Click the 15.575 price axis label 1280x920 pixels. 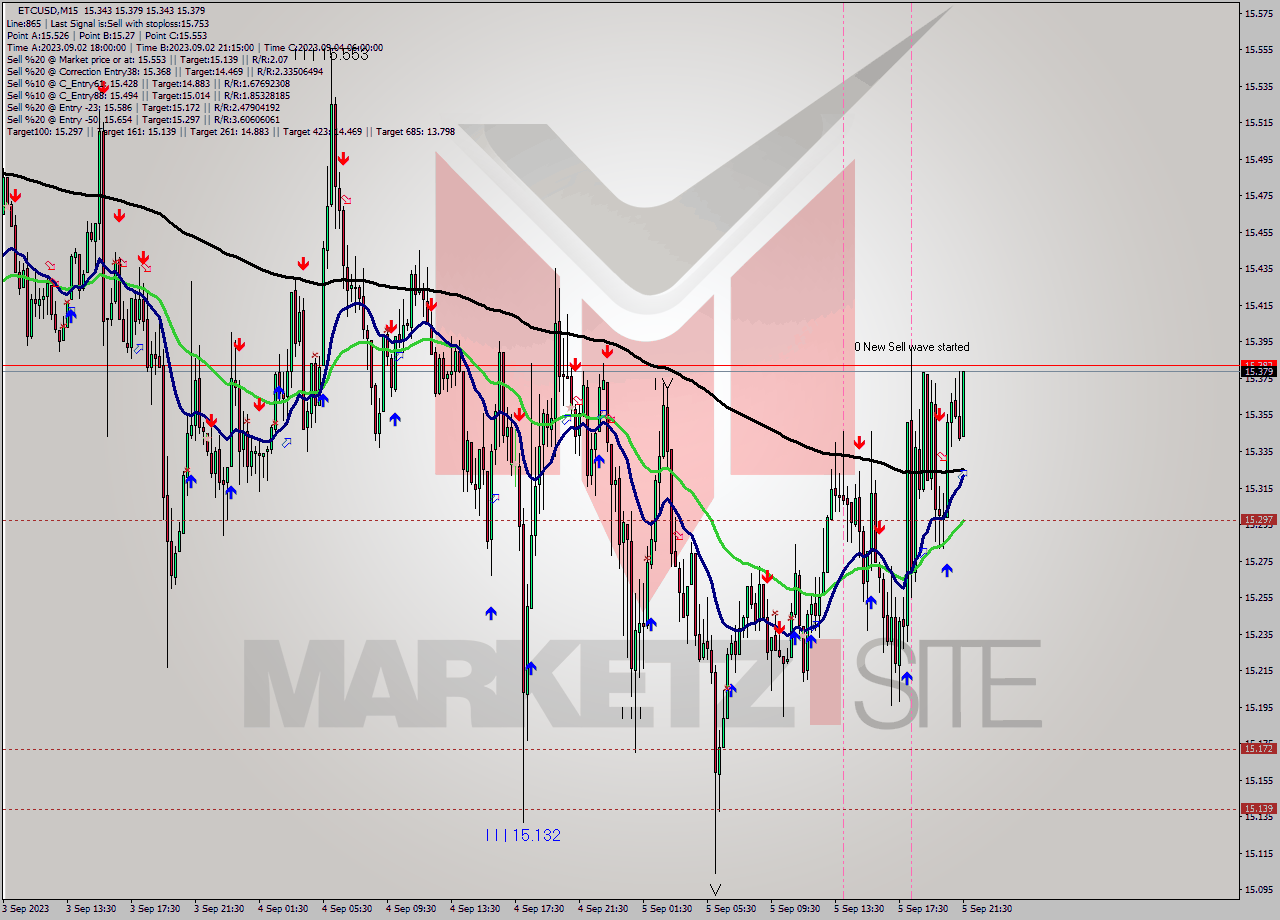pyautogui.click(x=1258, y=13)
